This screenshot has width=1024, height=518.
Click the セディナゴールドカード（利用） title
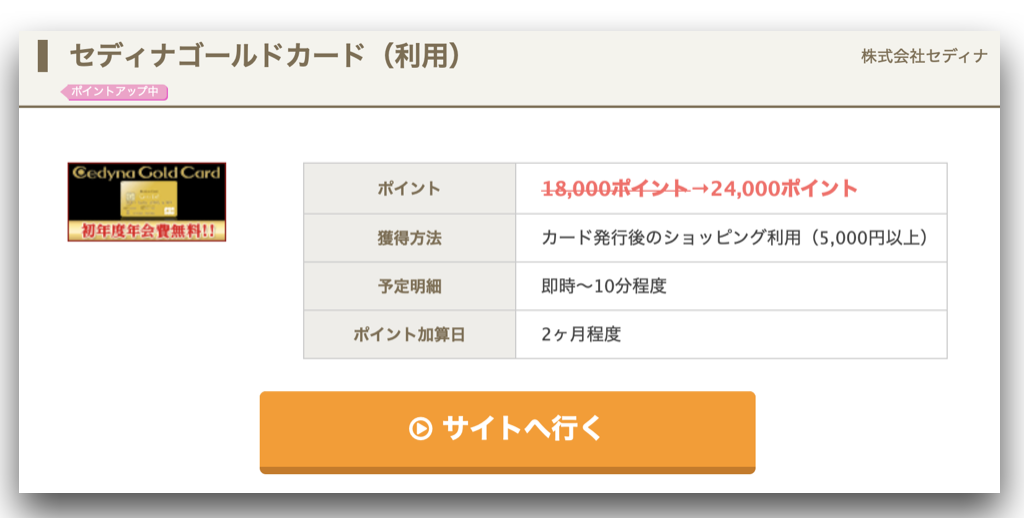click(x=266, y=57)
